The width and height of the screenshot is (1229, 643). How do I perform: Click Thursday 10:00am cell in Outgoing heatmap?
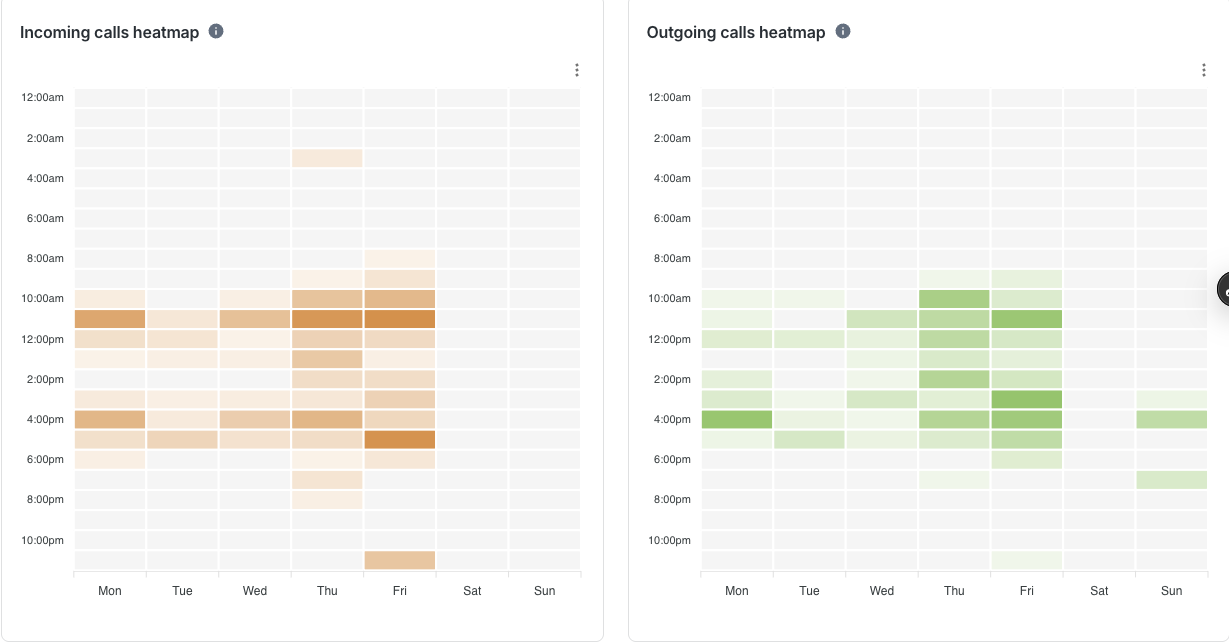954,299
